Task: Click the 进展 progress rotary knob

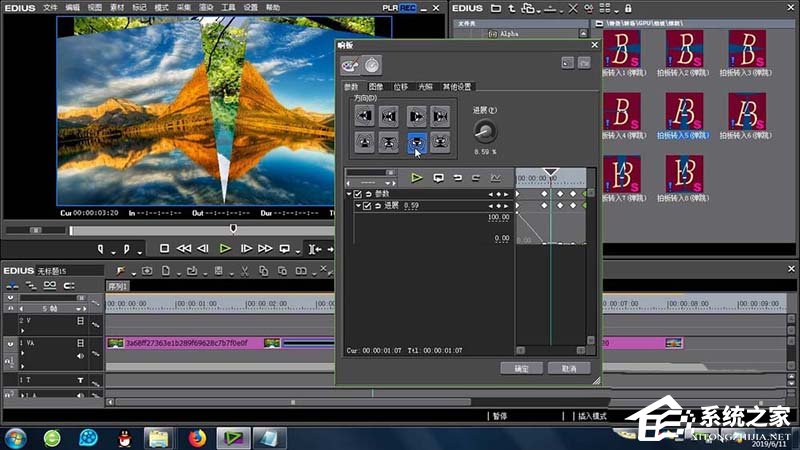Action: click(x=485, y=129)
